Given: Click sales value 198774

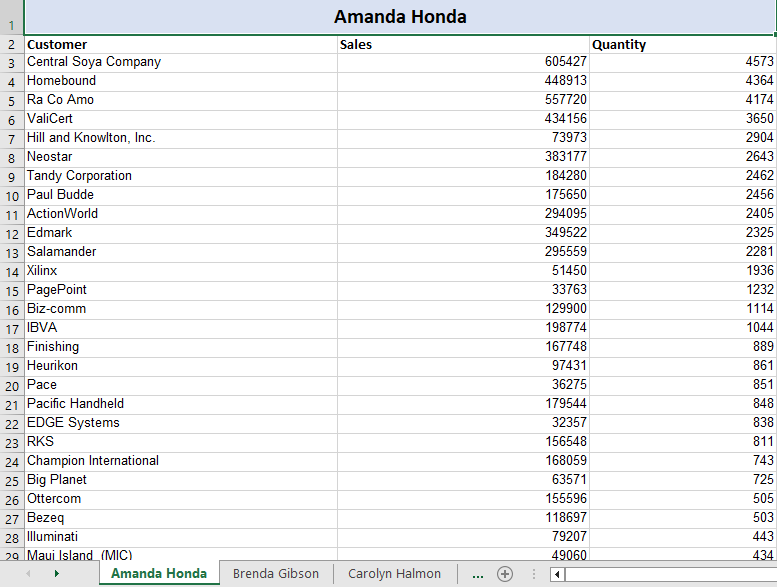Looking at the screenshot, I should click(463, 328).
